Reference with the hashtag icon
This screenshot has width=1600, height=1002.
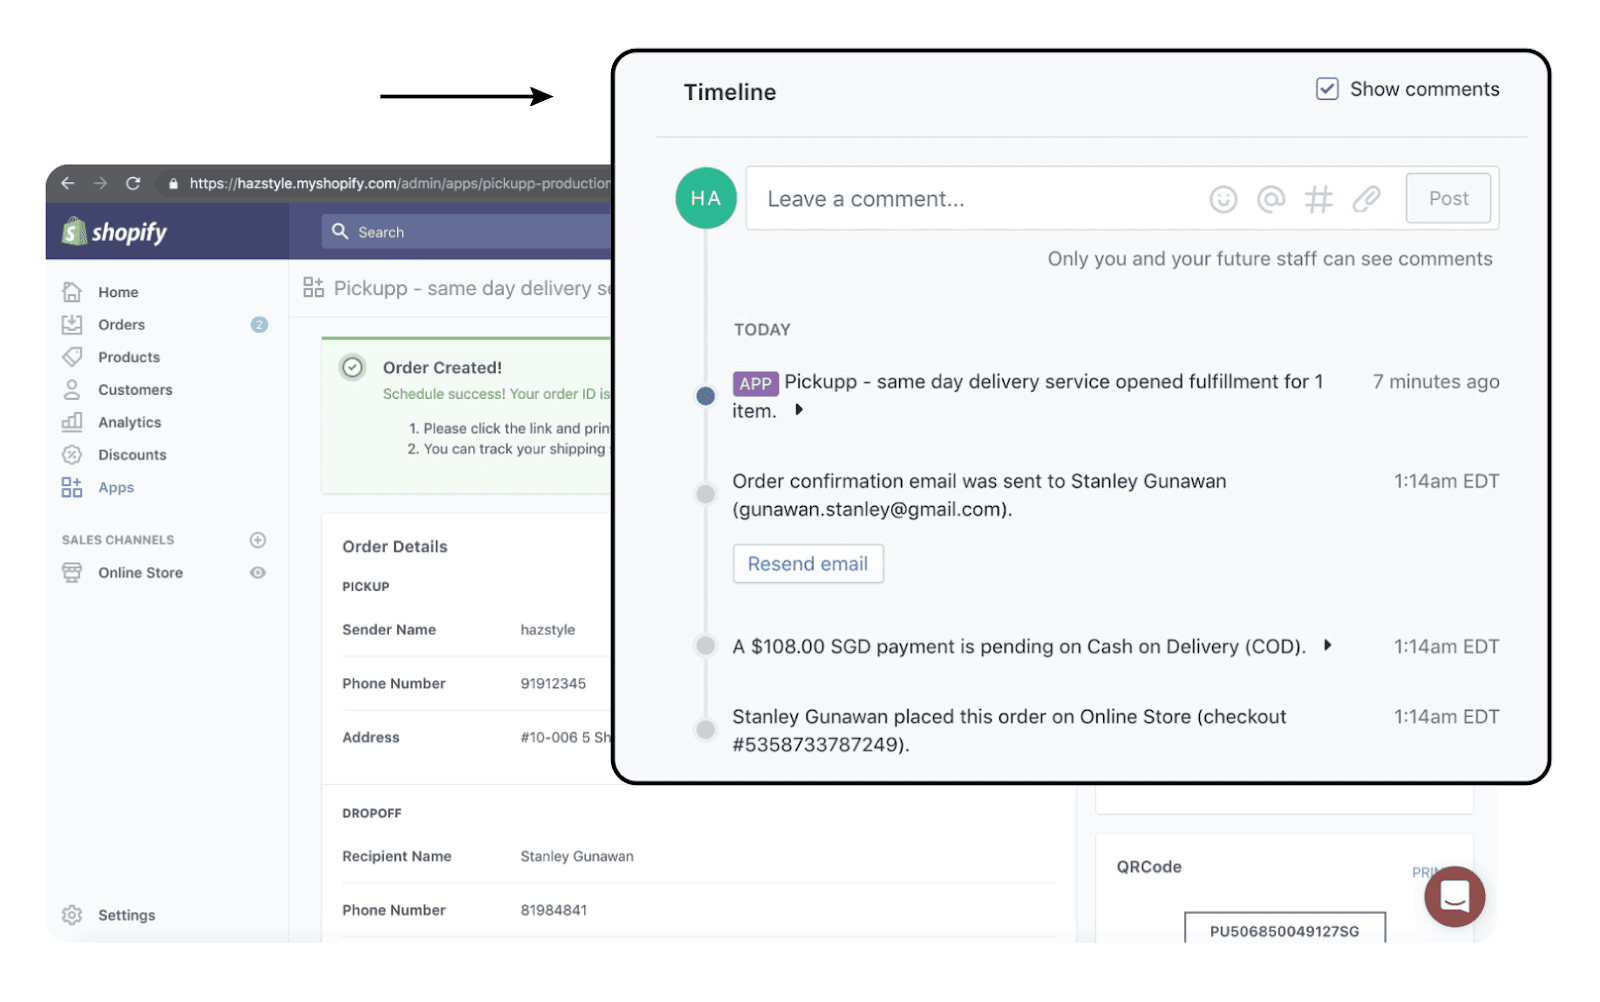click(x=1318, y=199)
